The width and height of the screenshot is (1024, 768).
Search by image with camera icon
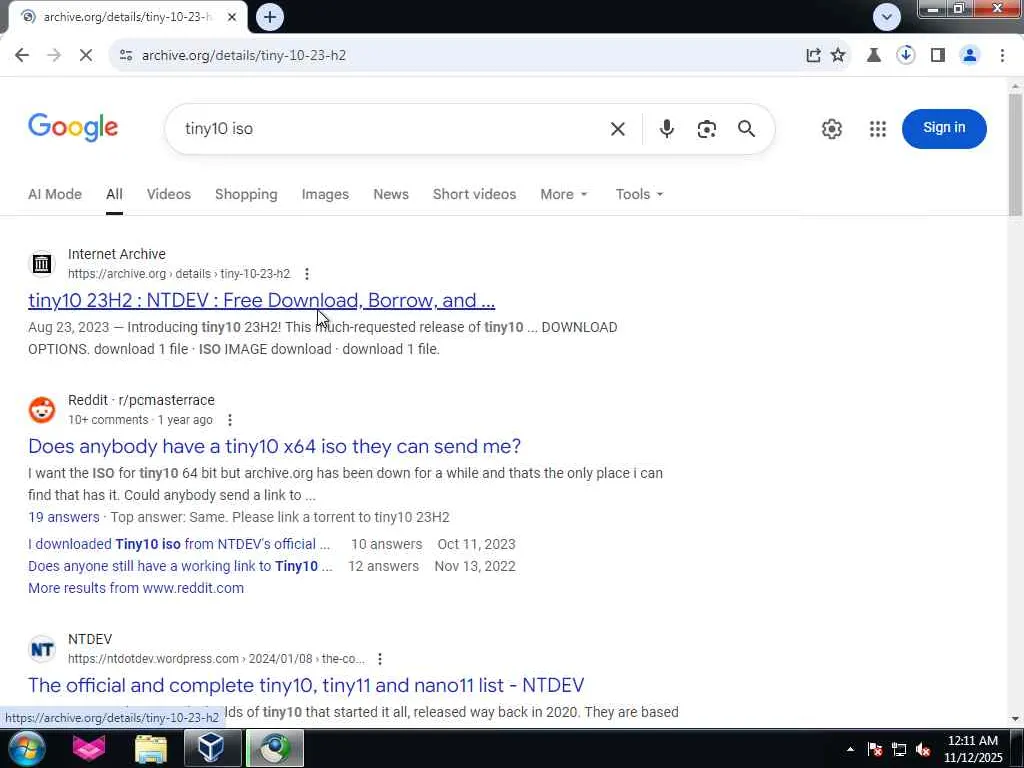[x=706, y=129]
